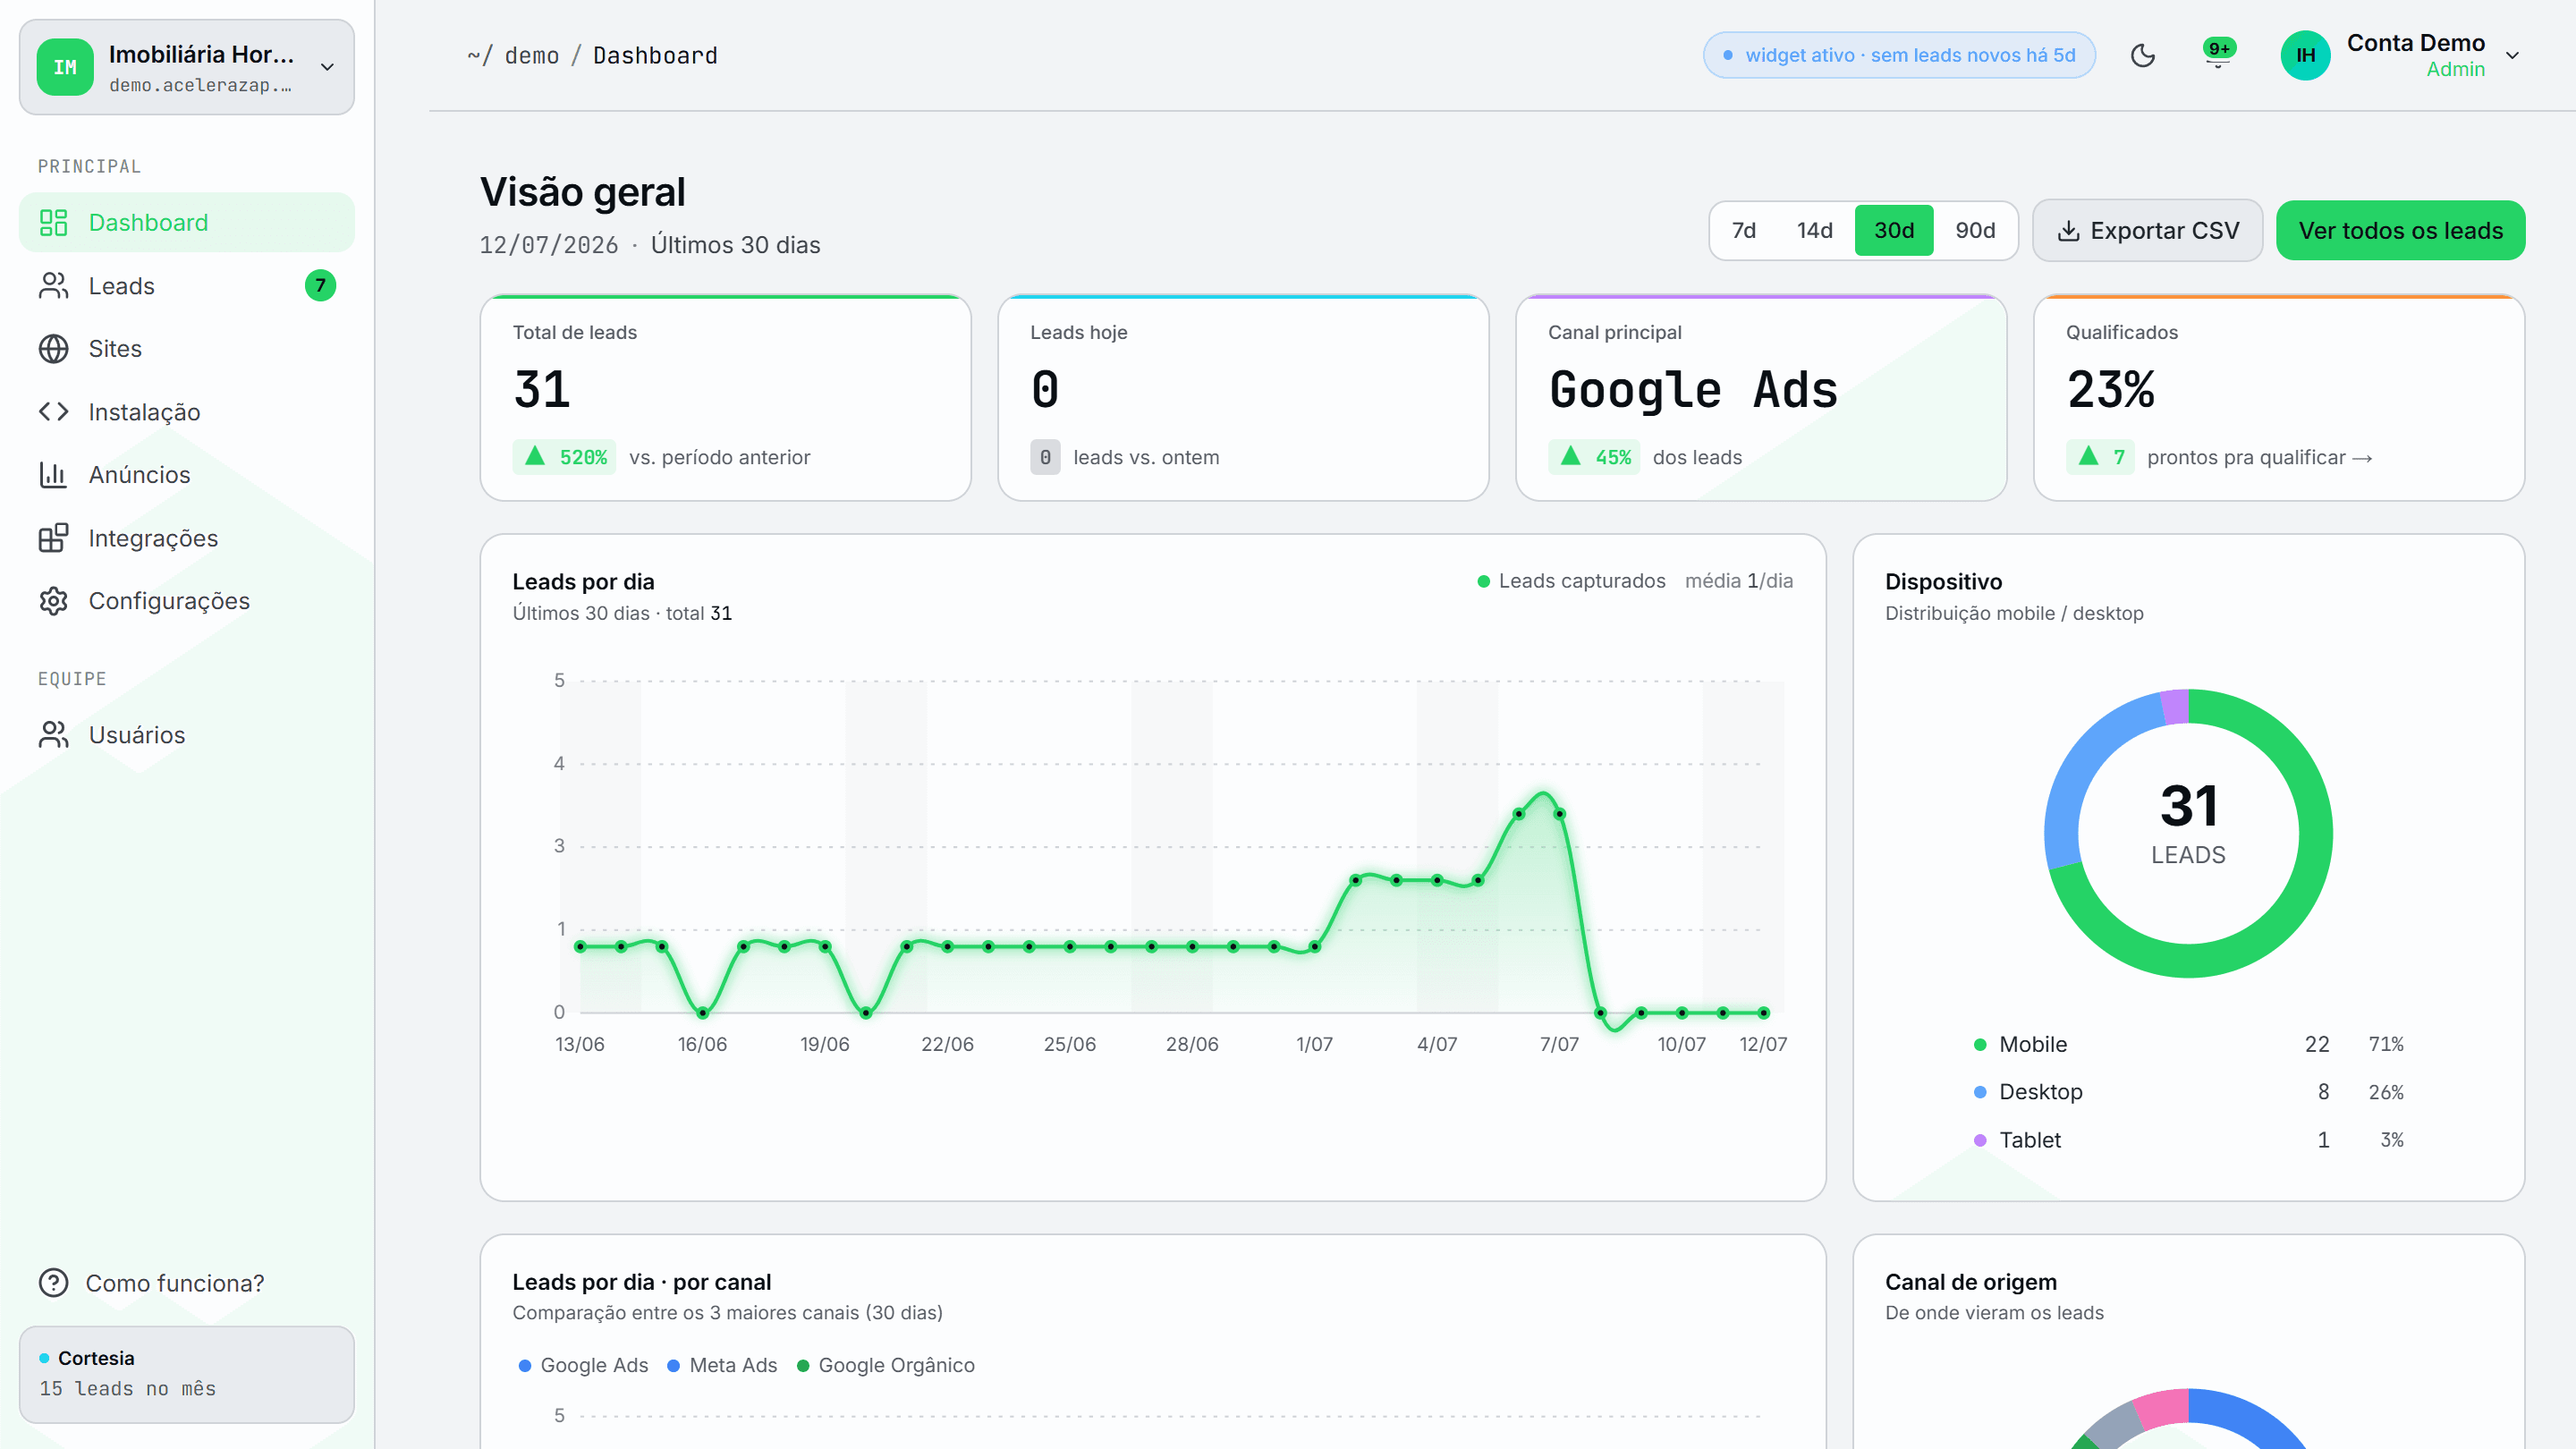Click the widget ativo status pill
Viewport: 2576px width, 1449px height.
(1899, 55)
